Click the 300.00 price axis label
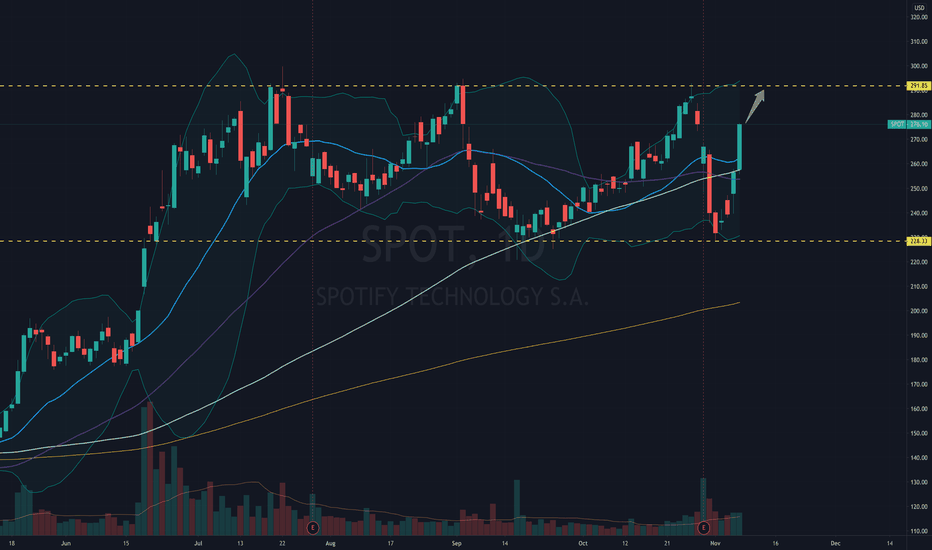 [x=918, y=66]
